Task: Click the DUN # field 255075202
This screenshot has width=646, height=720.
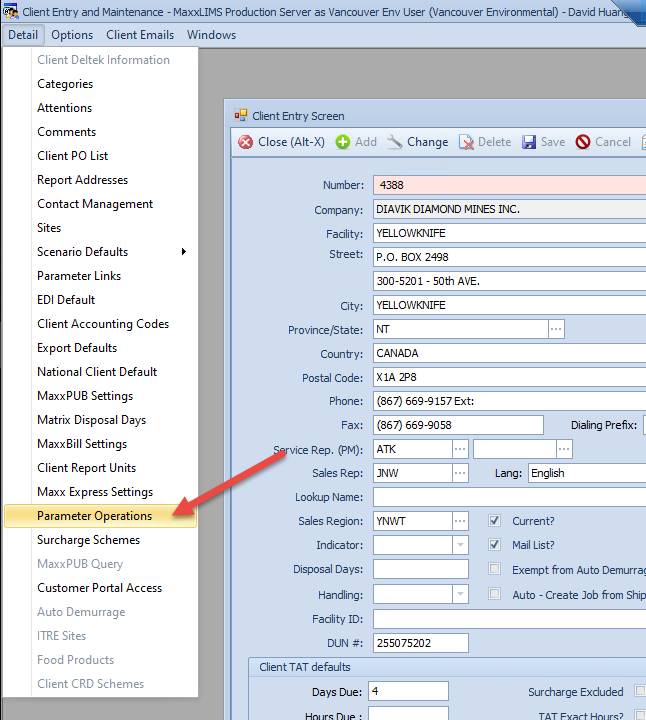Action: coord(421,643)
